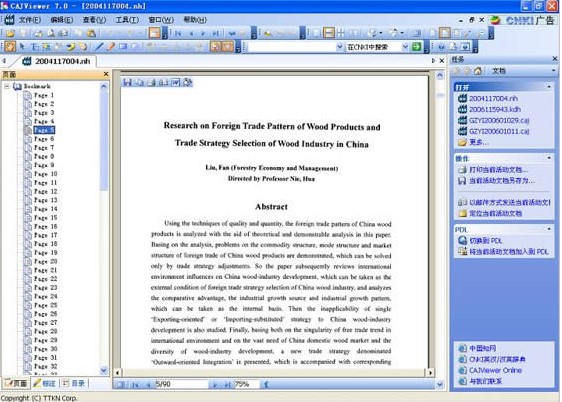Image resolution: width=562 pixels, height=402 pixels.
Task: Toggle the continuous page layout button
Action: pyautogui.click(x=329, y=33)
